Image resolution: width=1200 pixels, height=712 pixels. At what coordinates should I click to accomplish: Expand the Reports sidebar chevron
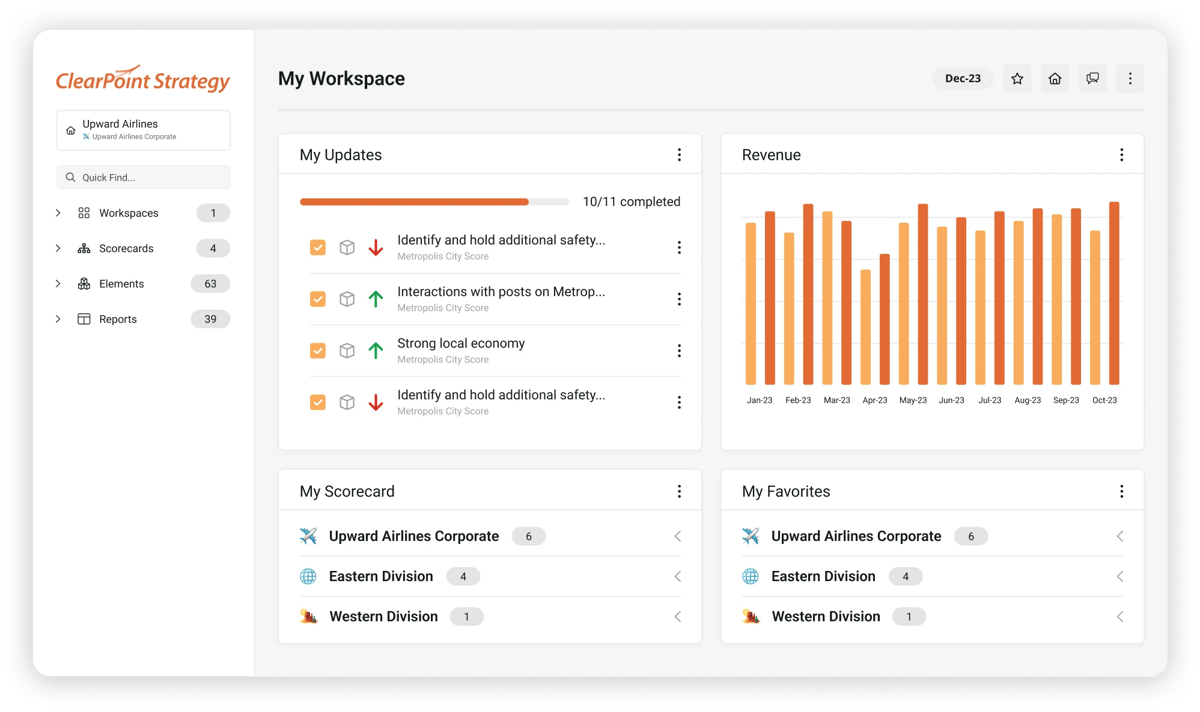coord(58,319)
